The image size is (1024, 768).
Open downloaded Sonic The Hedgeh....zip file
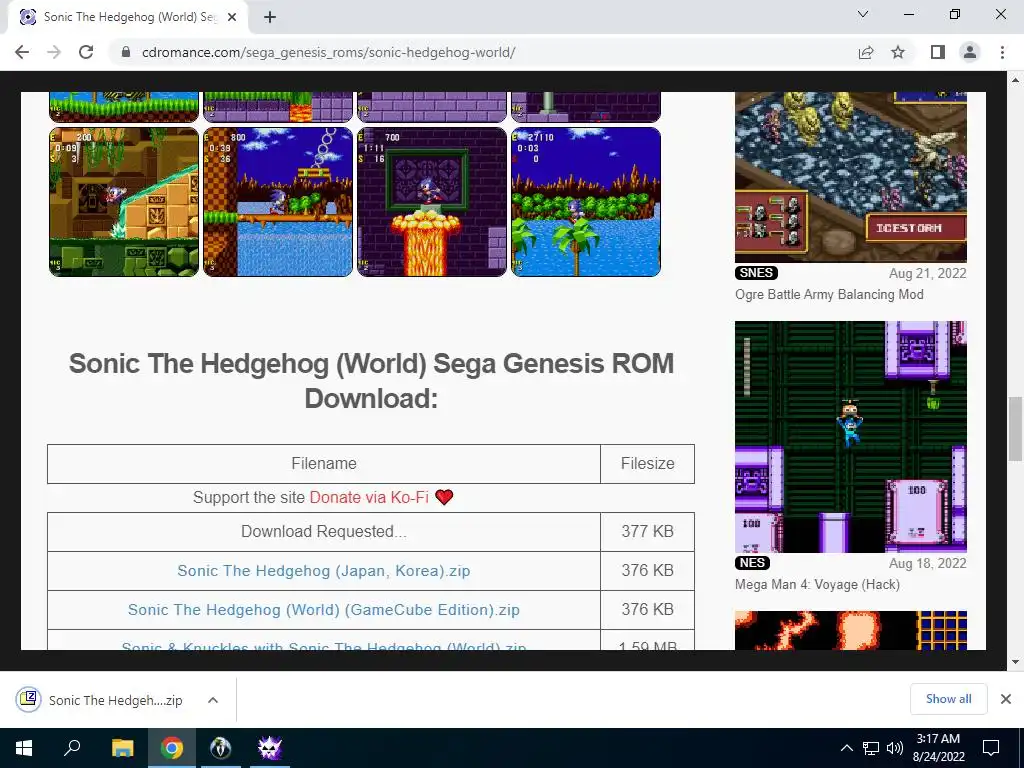101,700
